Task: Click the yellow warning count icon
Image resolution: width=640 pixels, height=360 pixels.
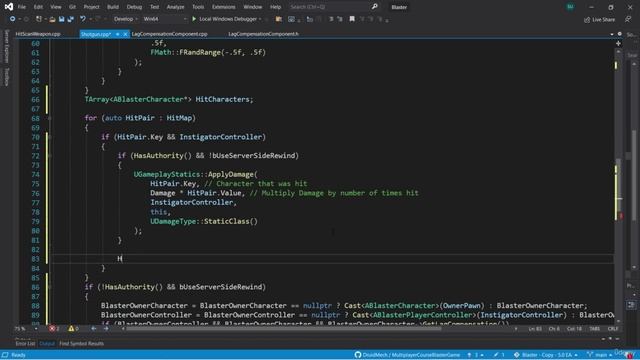Action: tap(71, 328)
